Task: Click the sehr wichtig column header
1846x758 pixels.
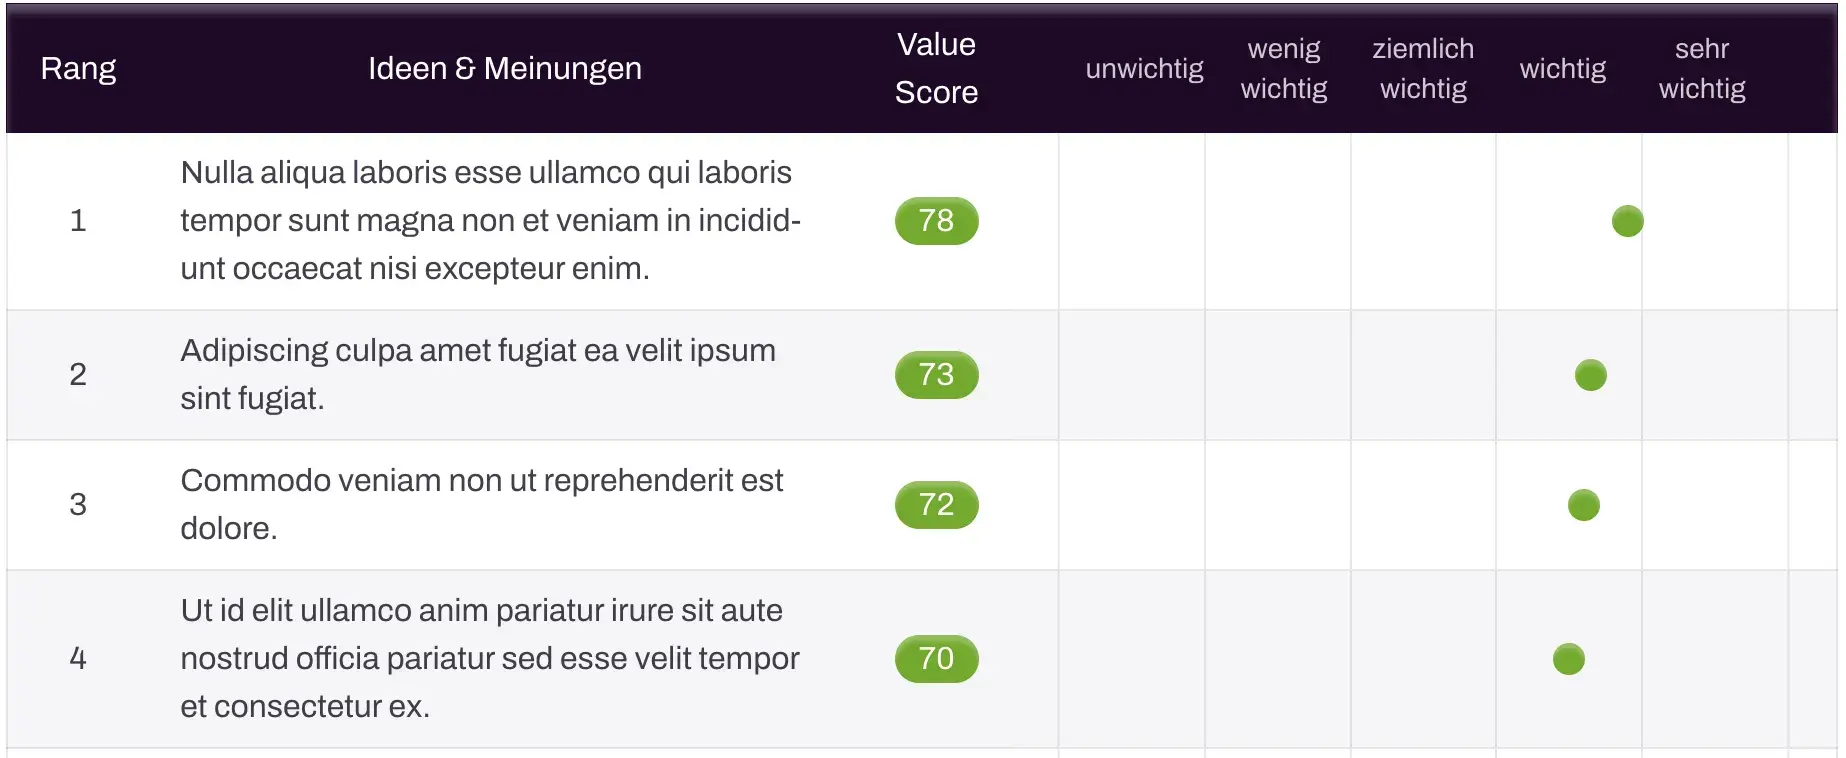Action: (x=1702, y=69)
